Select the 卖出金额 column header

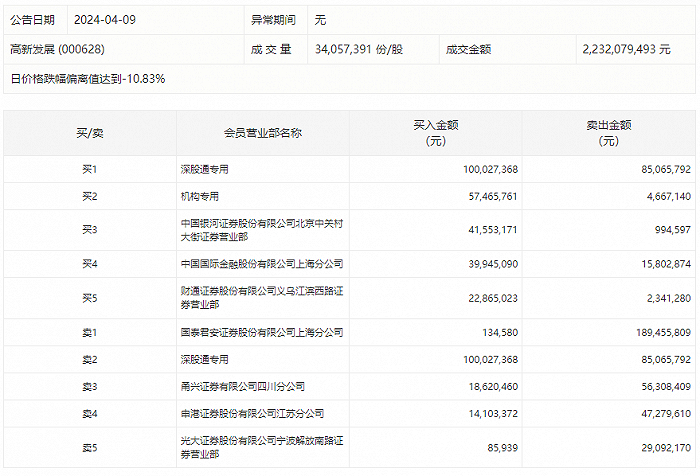(609, 133)
